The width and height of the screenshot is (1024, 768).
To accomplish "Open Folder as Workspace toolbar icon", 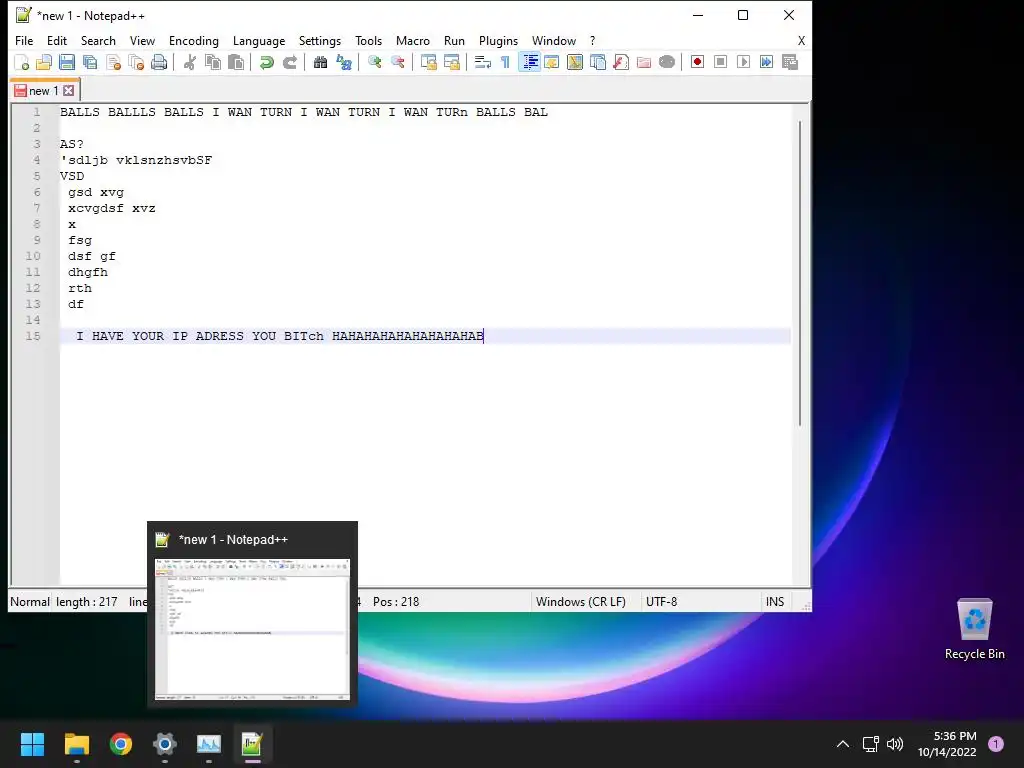I will 644,63.
